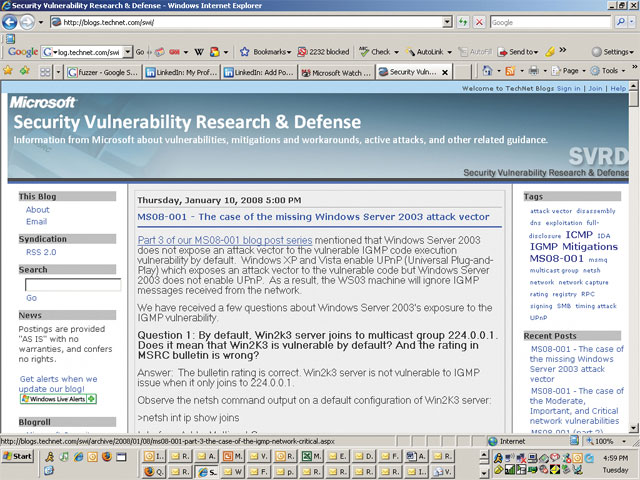This screenshot has height=480, width=640.
Task: Click the Refresh page icon
Action: 463,22
